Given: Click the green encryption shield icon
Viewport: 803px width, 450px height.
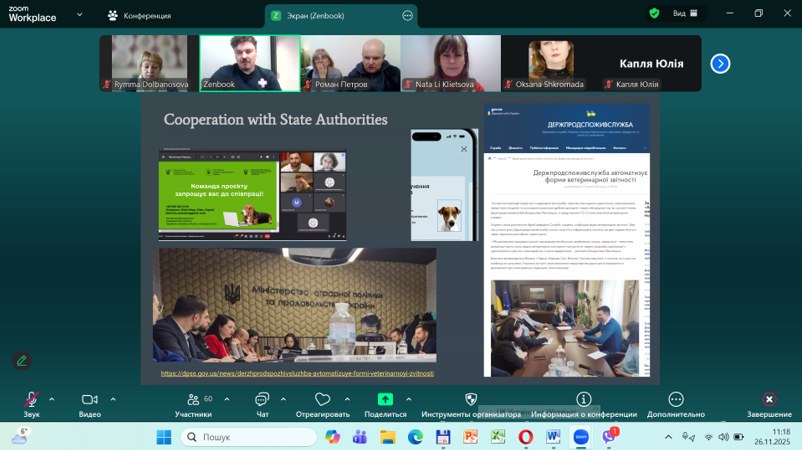Looking at the screenshot, I should click(x=654, y=14).
